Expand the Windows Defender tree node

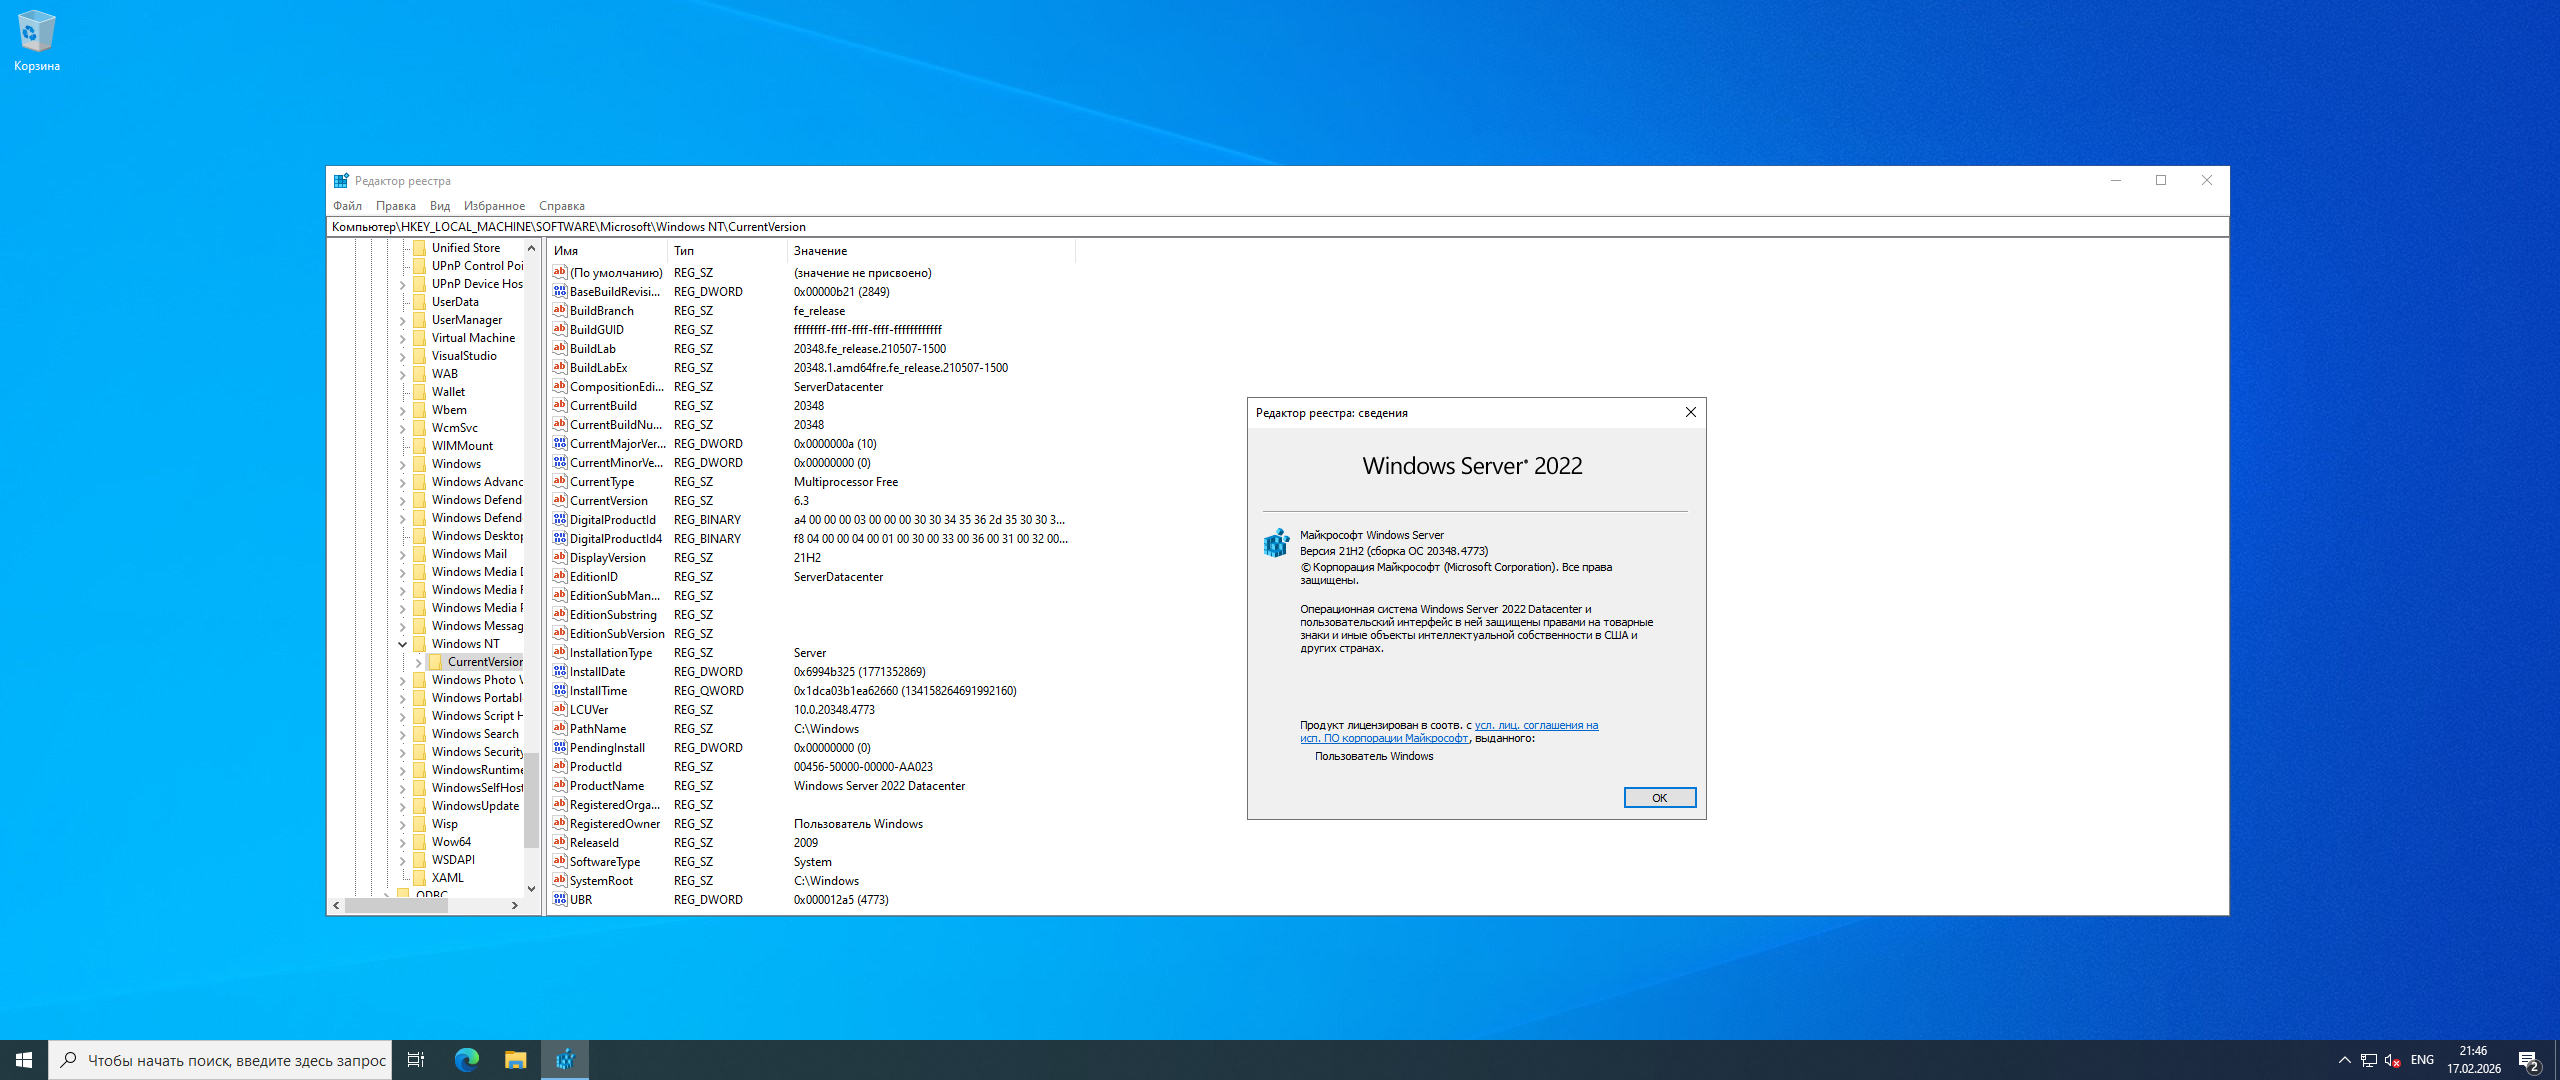pos(403,500)
